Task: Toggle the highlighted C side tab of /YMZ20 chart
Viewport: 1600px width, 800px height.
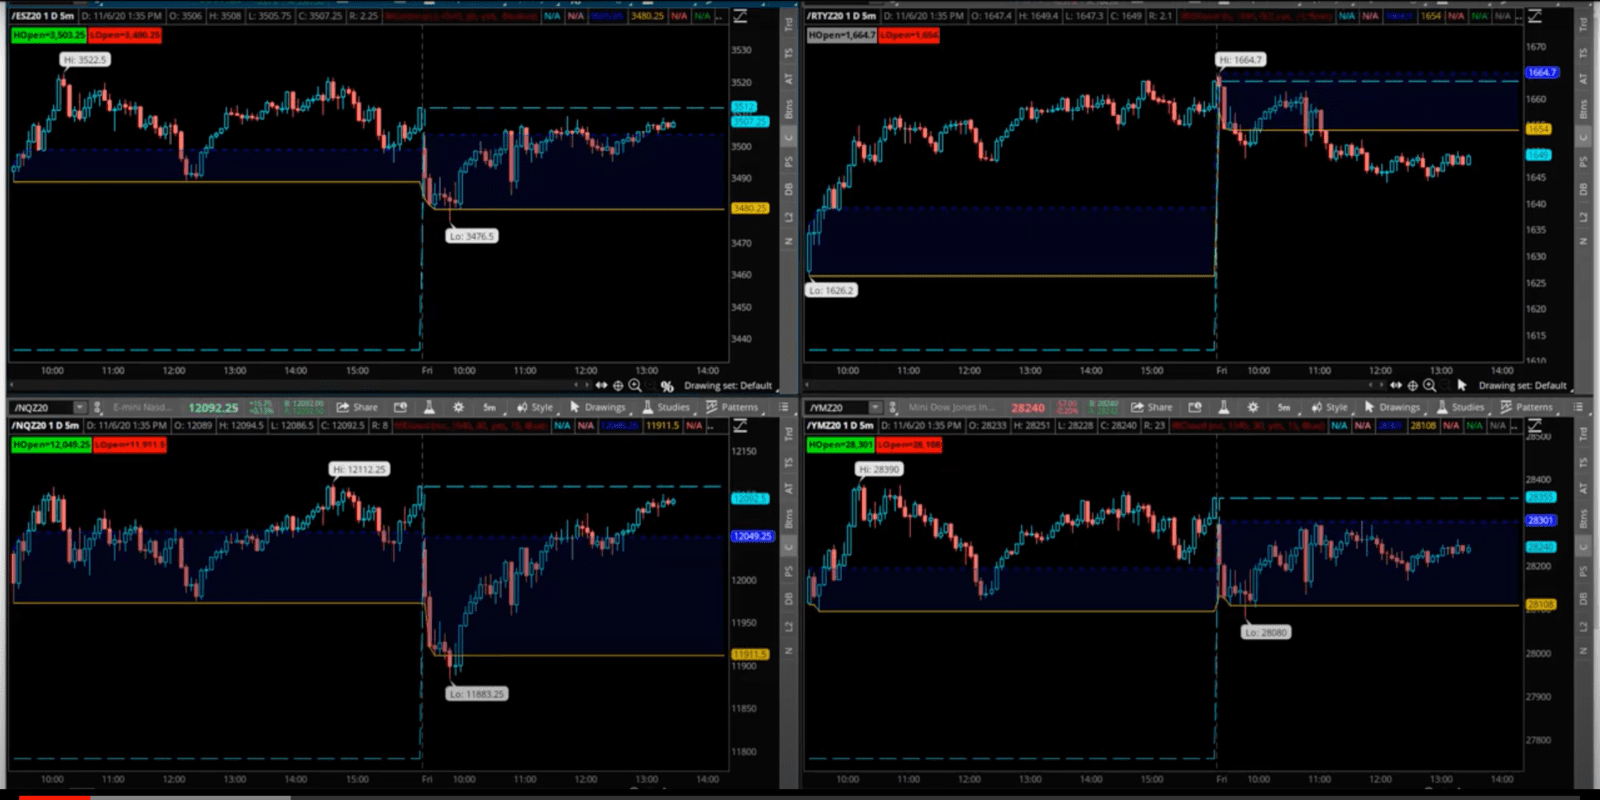Action: pos(1583,547)
